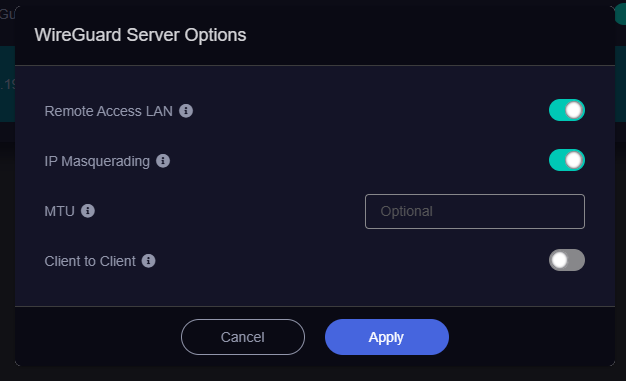This screenshot has width=626, height=381.
Task: Click the info icon next to MTU
Action: pos(88,211)
